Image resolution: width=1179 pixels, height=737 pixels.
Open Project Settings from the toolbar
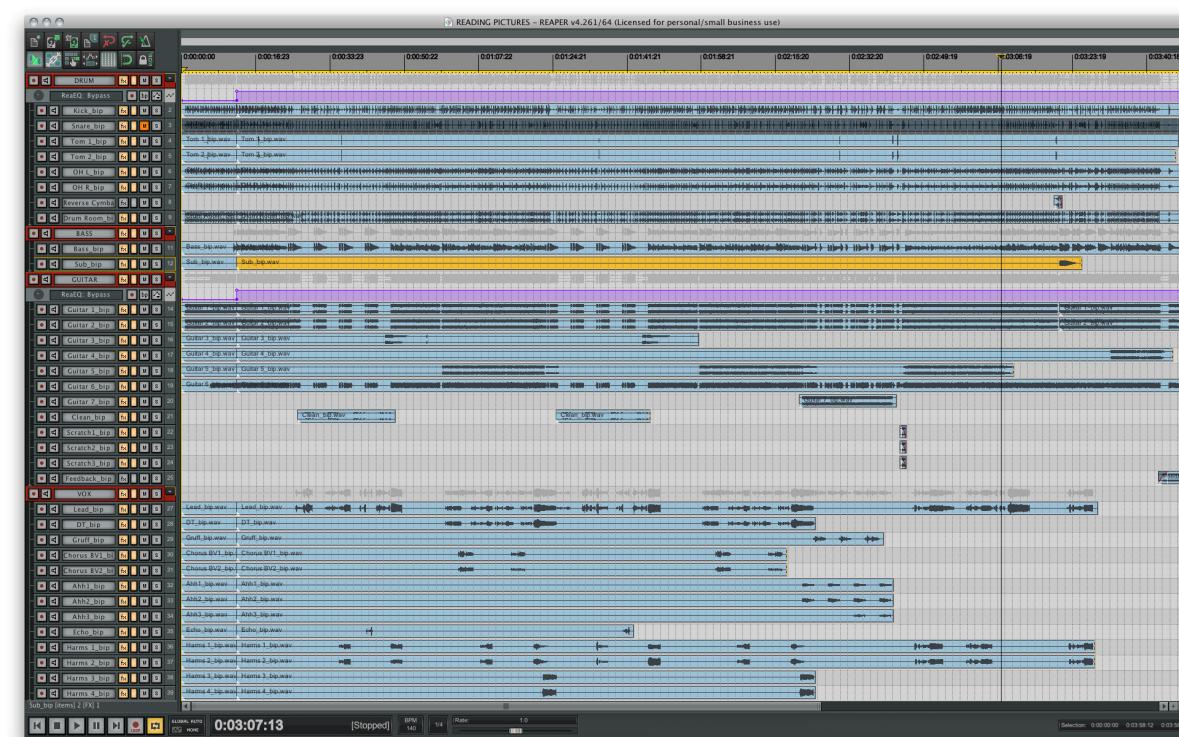(89, 41)
